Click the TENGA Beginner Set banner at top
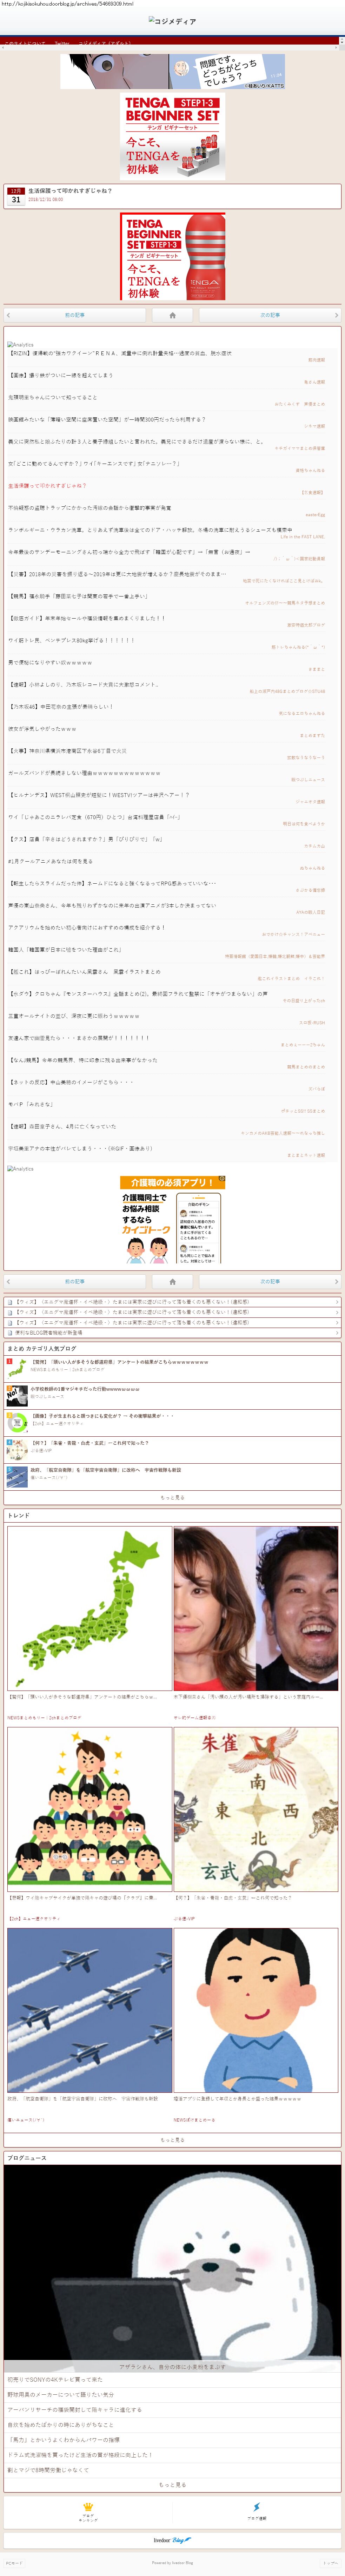This screenshot has height=2576, width=345. pyautogui.click(x=172, y=135)
